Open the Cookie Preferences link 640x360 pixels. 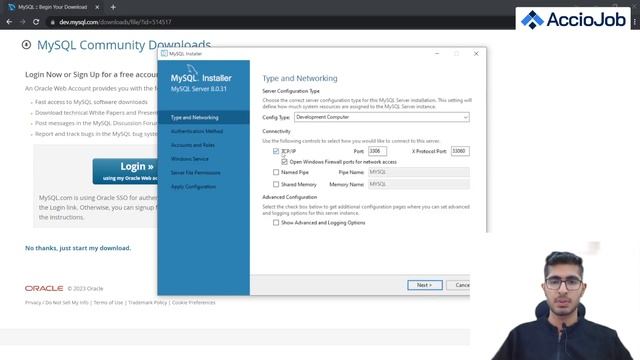click(x=193, y=302)
